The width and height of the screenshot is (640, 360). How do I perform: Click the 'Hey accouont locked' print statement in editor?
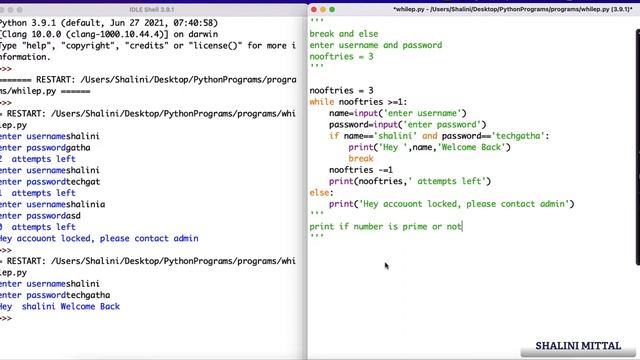click(x=451, y=204)
